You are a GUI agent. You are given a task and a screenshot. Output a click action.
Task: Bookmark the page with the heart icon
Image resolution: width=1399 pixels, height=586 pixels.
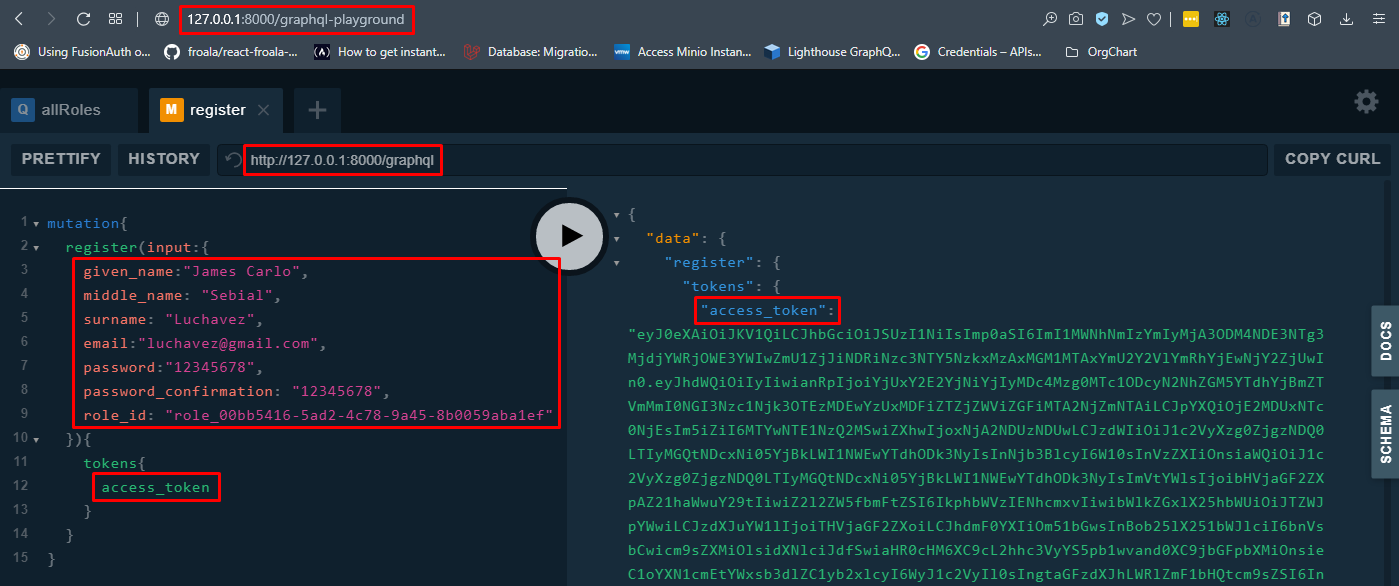click(x=1154, y=19)
